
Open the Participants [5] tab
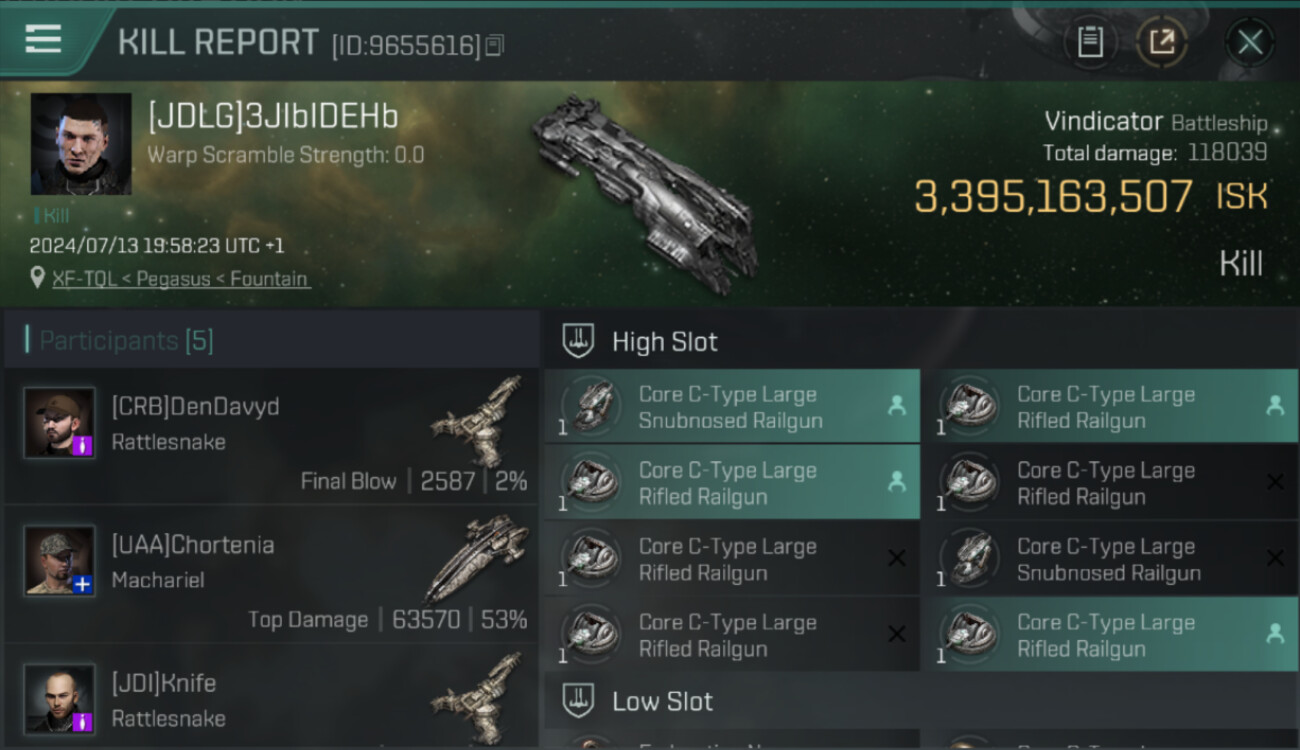click(126, 341)
